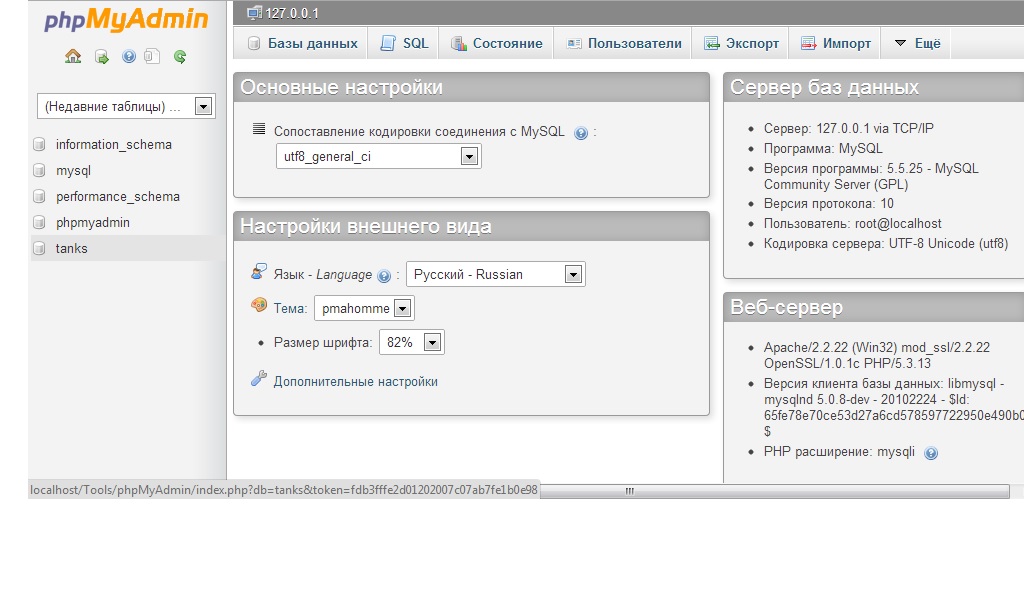Click the language icon beside Язык
The height and width of the screenshot is (600, 1024).
click(259, 271)
